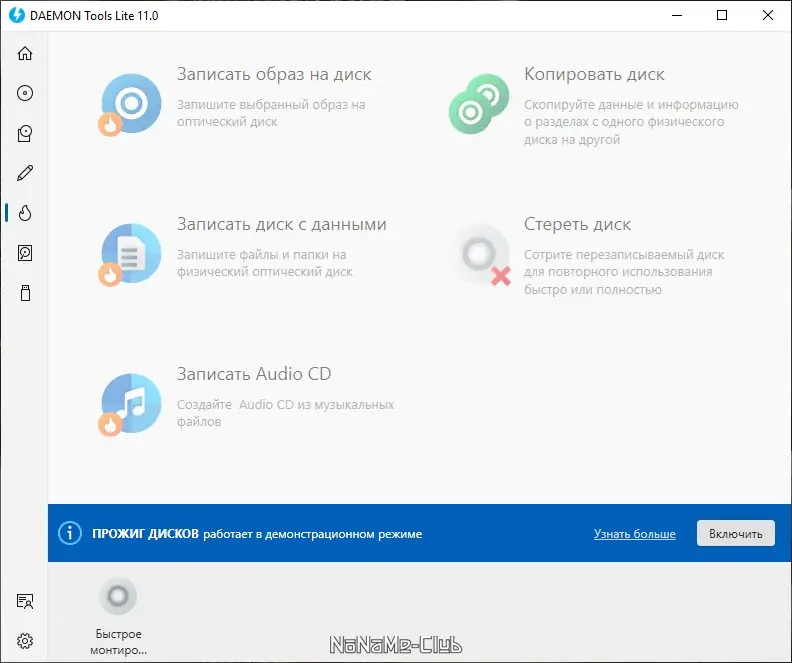Open the Image Editor pencil icon
Screen dimensions: 792x663
pos(25,173)
